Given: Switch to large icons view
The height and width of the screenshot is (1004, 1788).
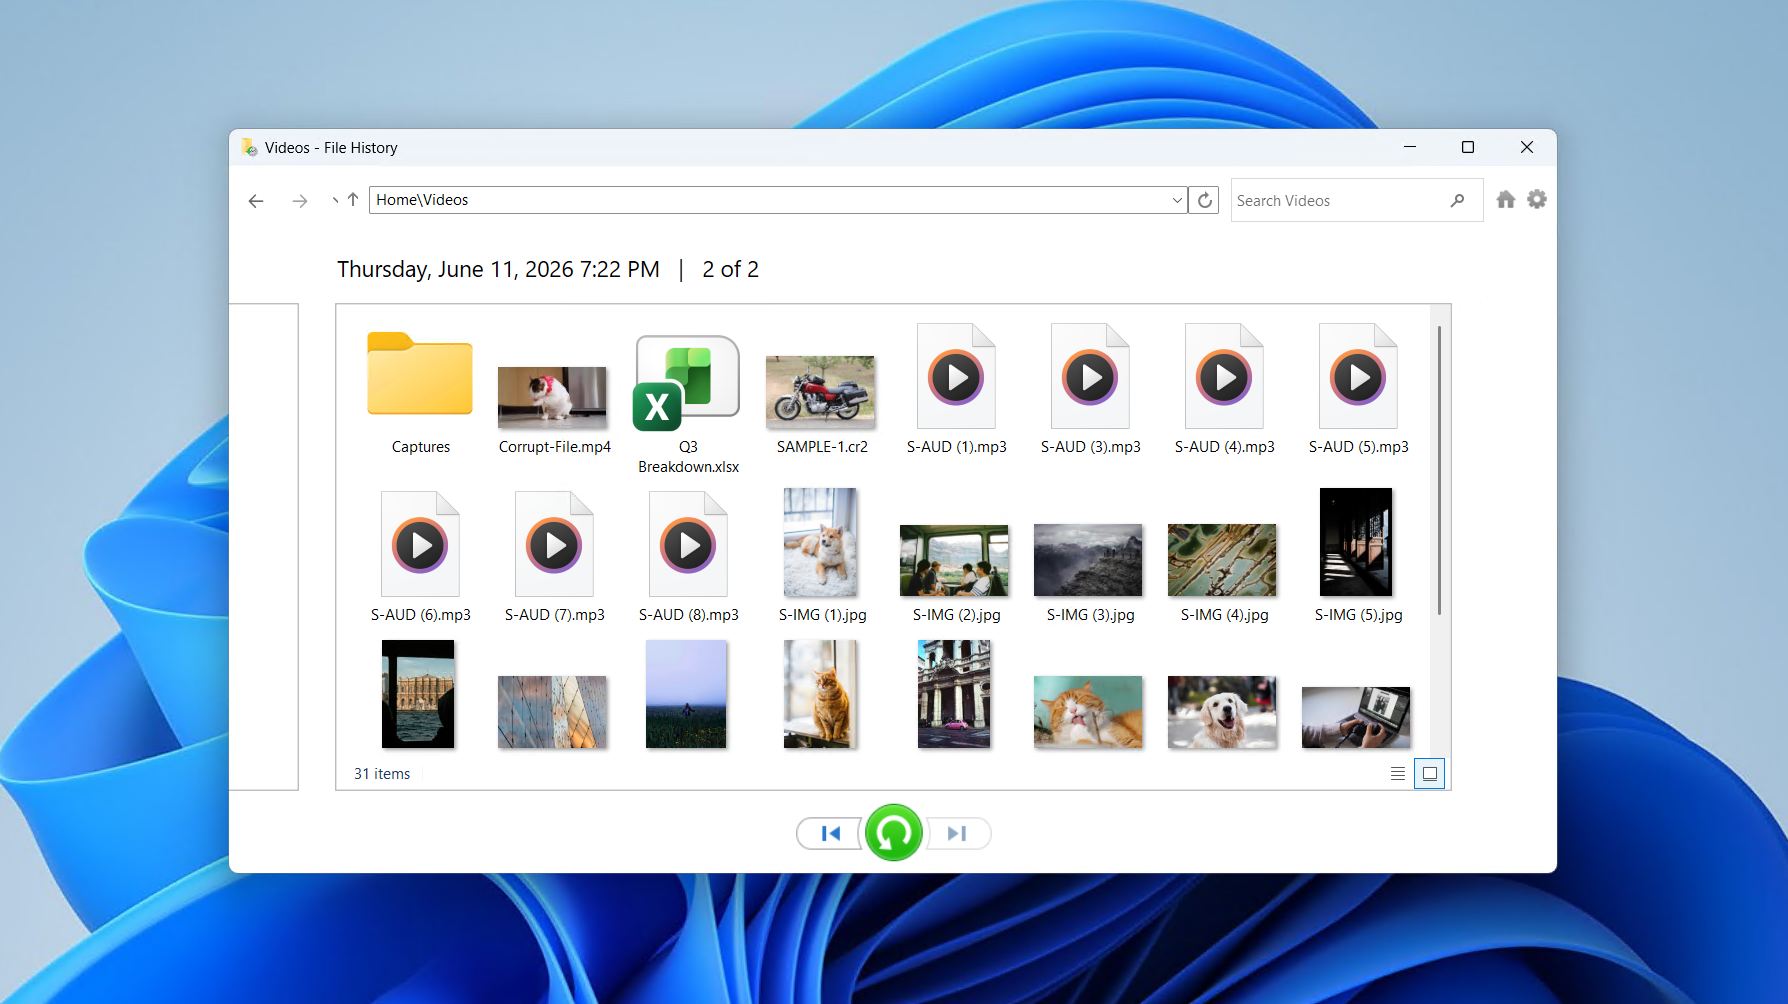Looking at the screenshot, I should (1430, 774).
